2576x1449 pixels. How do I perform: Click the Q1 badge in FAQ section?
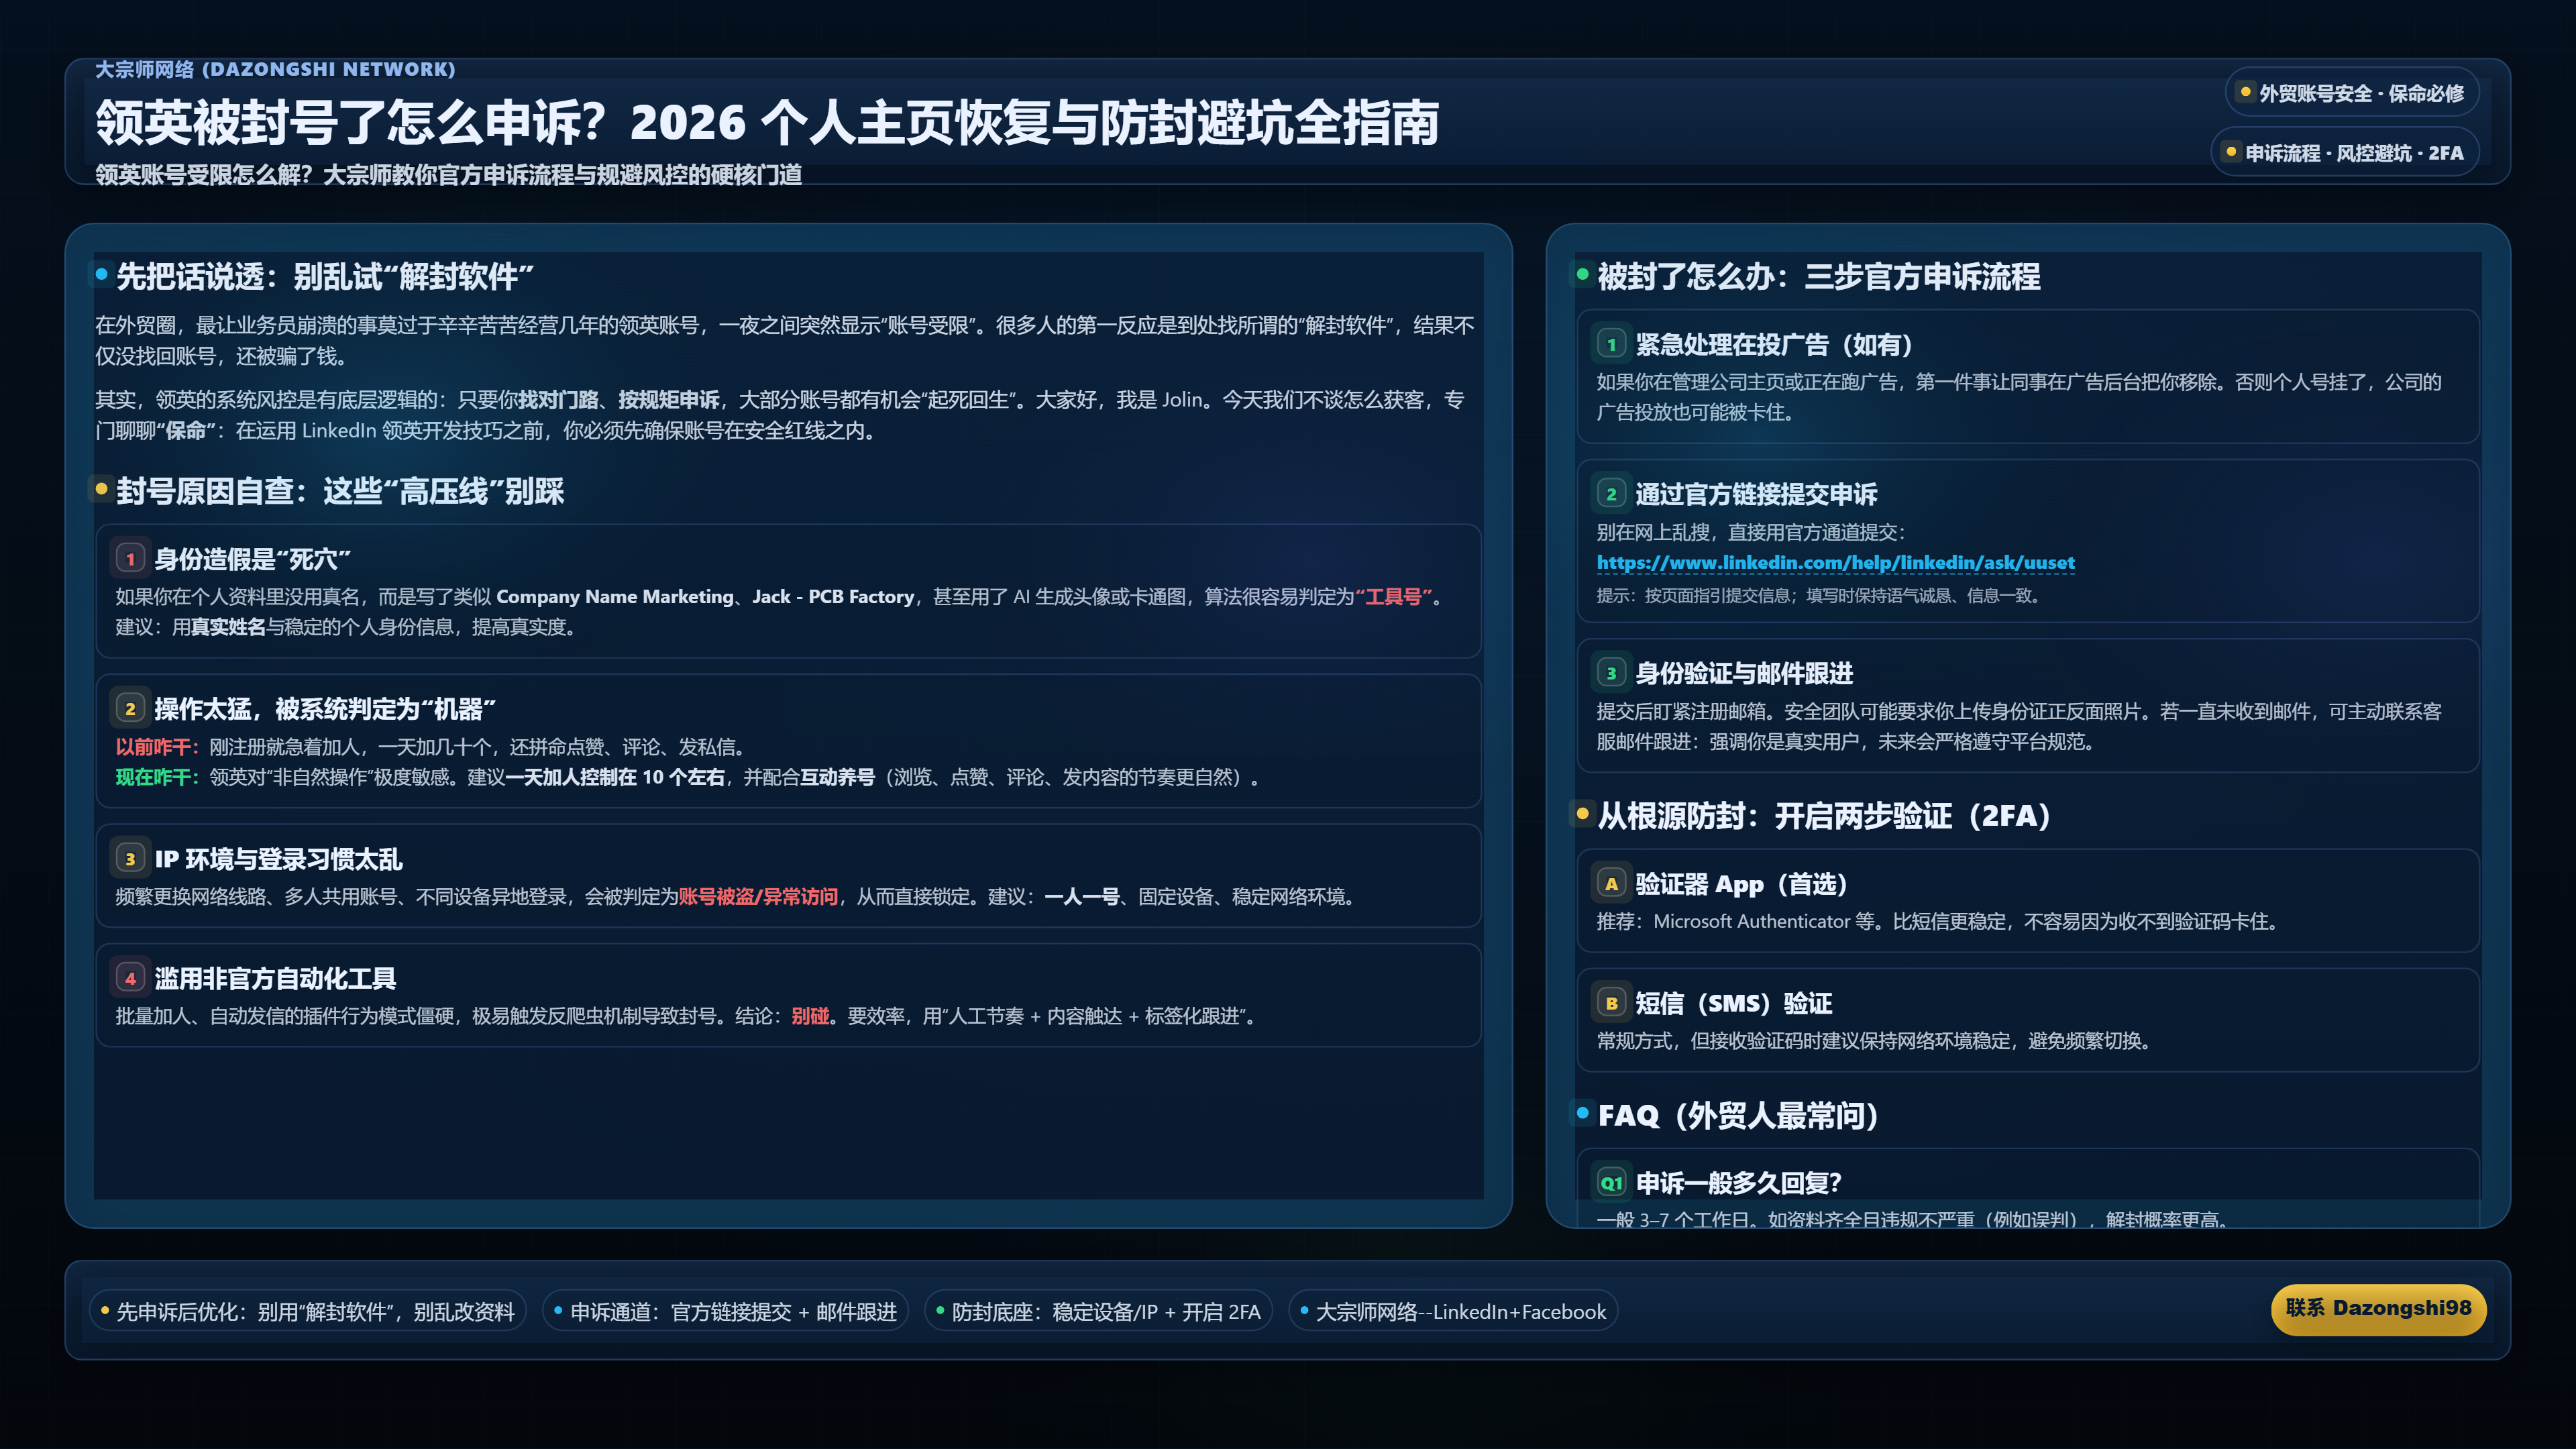(1611, 1183)
